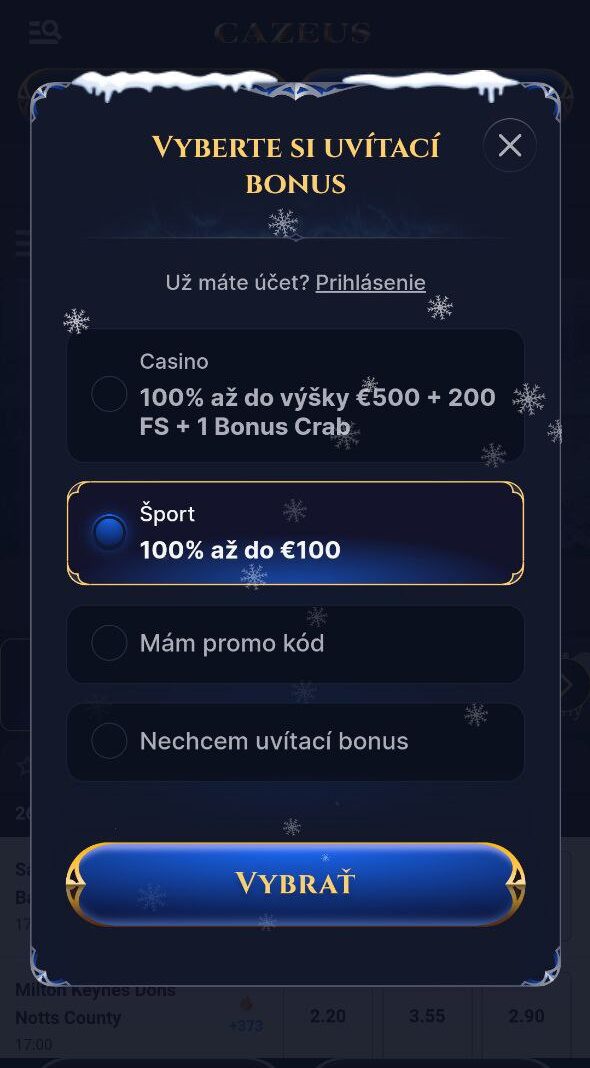The width and height of the screenshot is (590, 1068).
Task: Click the right carousel arrow behind the dialog
Action: click(571, 685)
